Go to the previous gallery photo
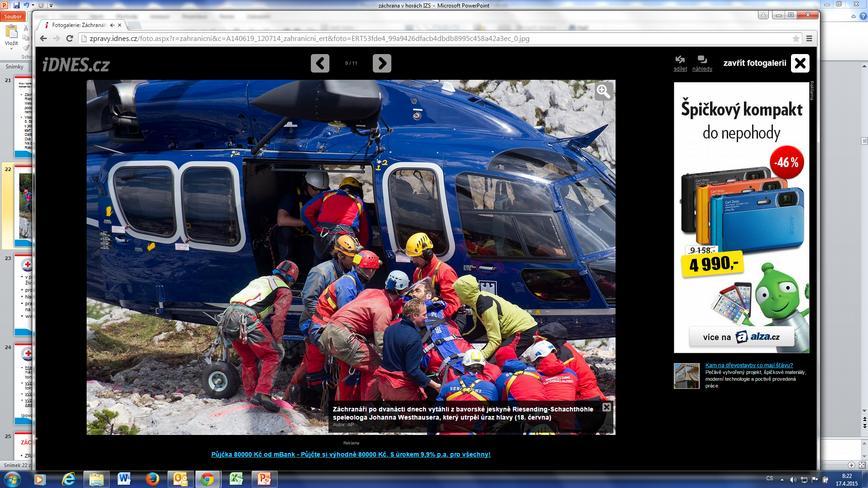 click(320, 63)
